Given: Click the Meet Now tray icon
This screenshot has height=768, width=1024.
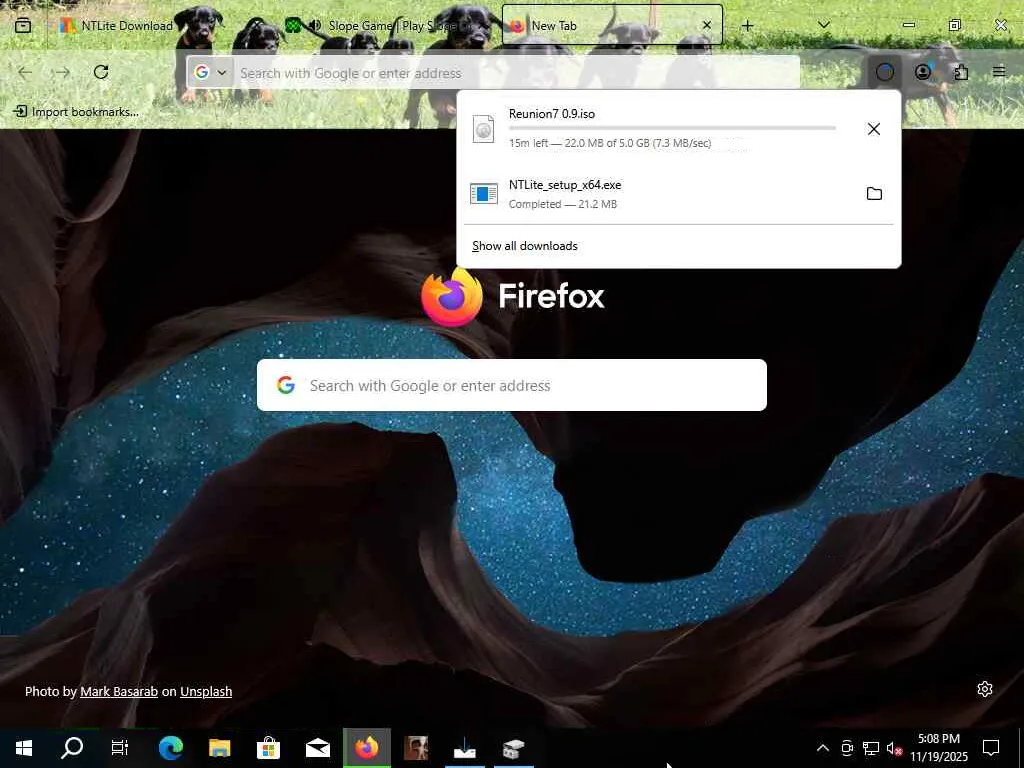Looking at the screenshot, I should point(847,748).
